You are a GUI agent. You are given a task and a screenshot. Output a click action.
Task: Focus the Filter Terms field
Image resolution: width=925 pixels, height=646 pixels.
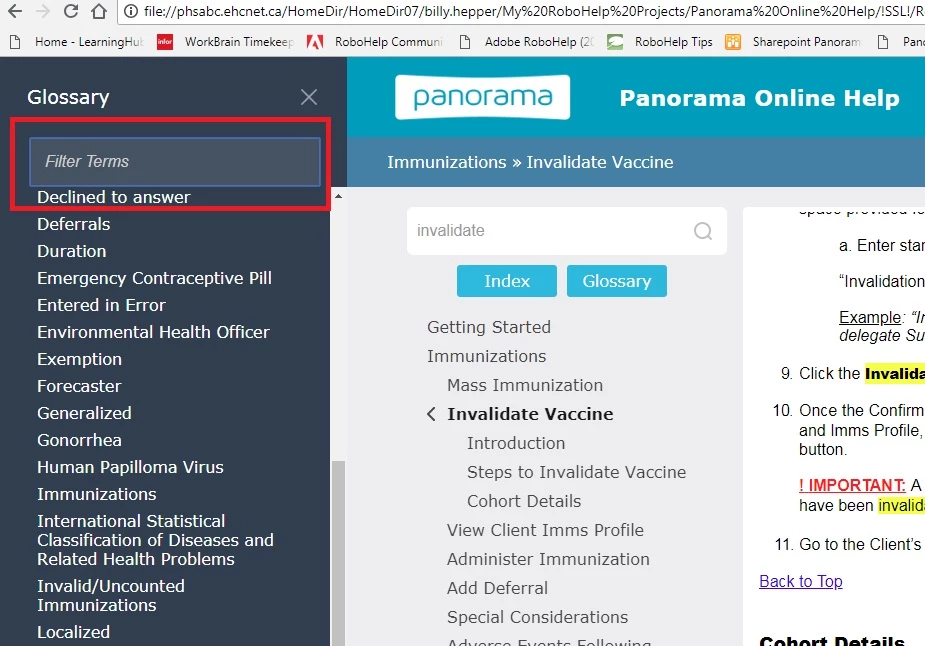175,161
